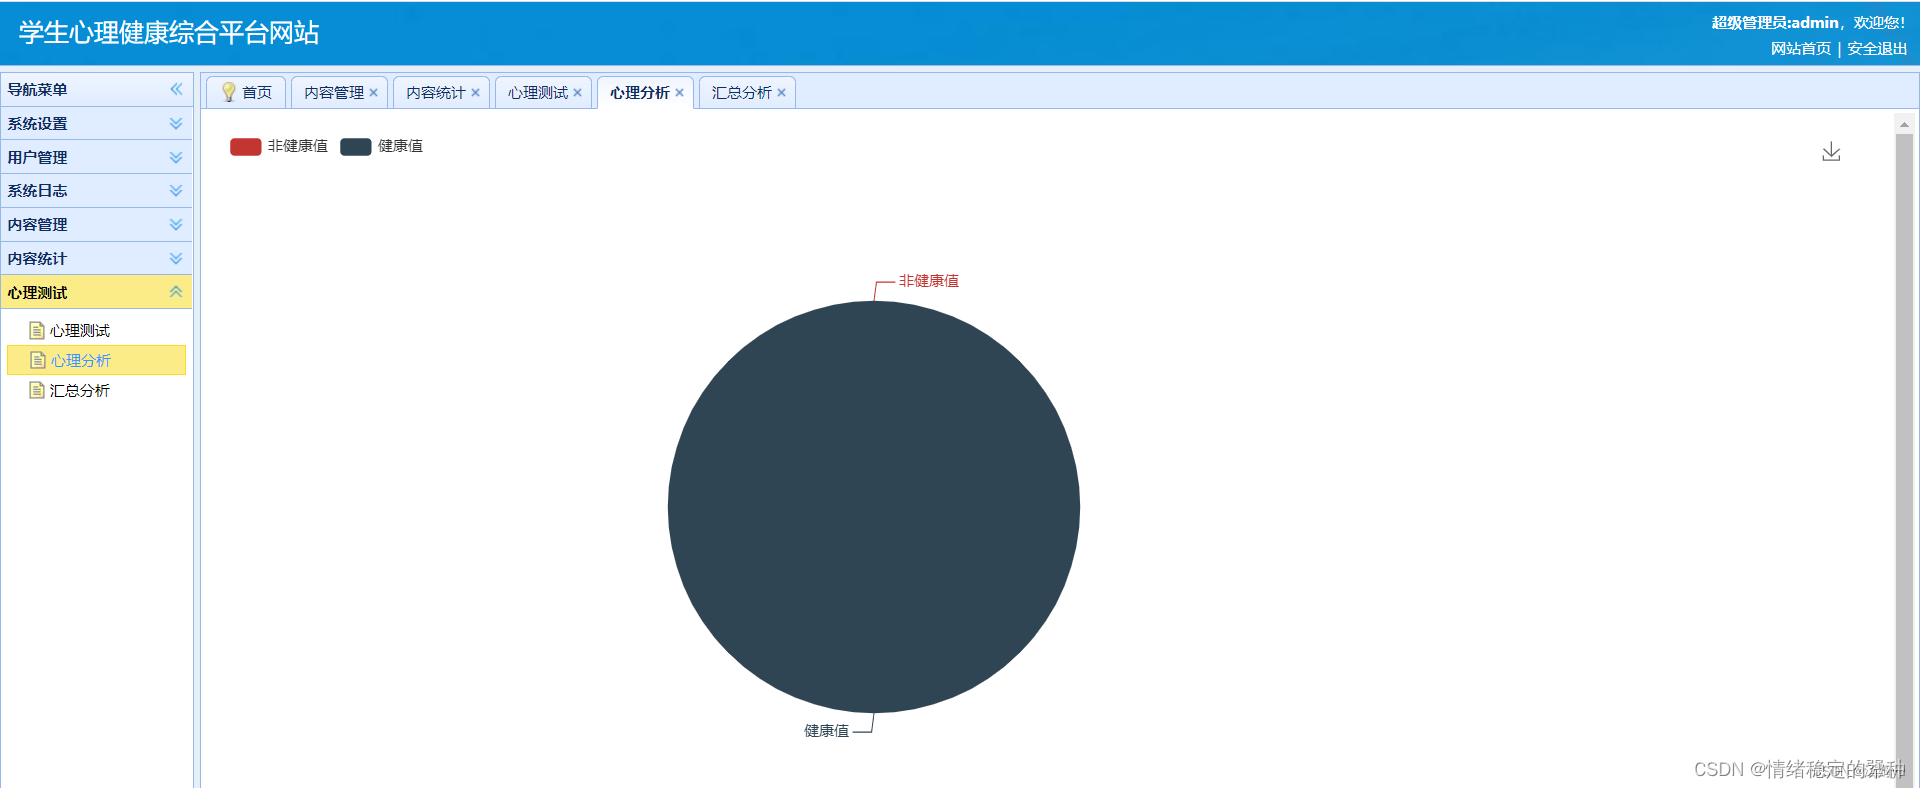Click the dark 健康值 pie slice
The height and width of the screenshot is (788, 1920).
tap(874, 507)
